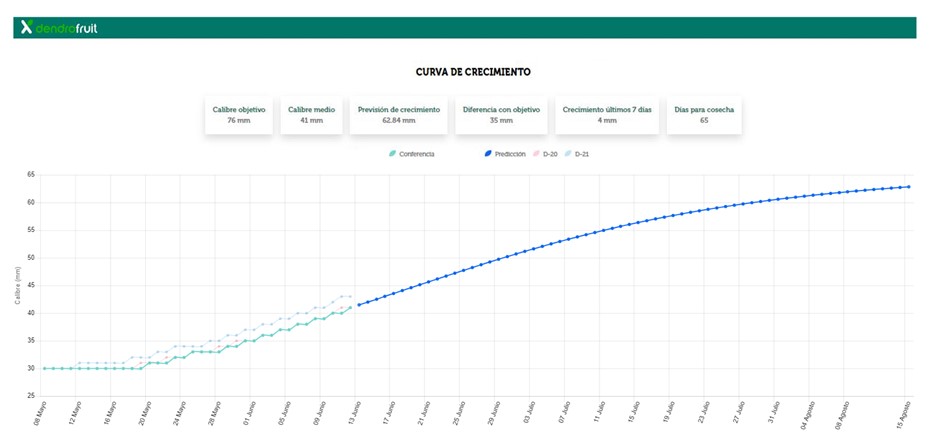Click the first prediction point near 13 Junio
This screenshot has width=931, height=442.
(359, 305)
